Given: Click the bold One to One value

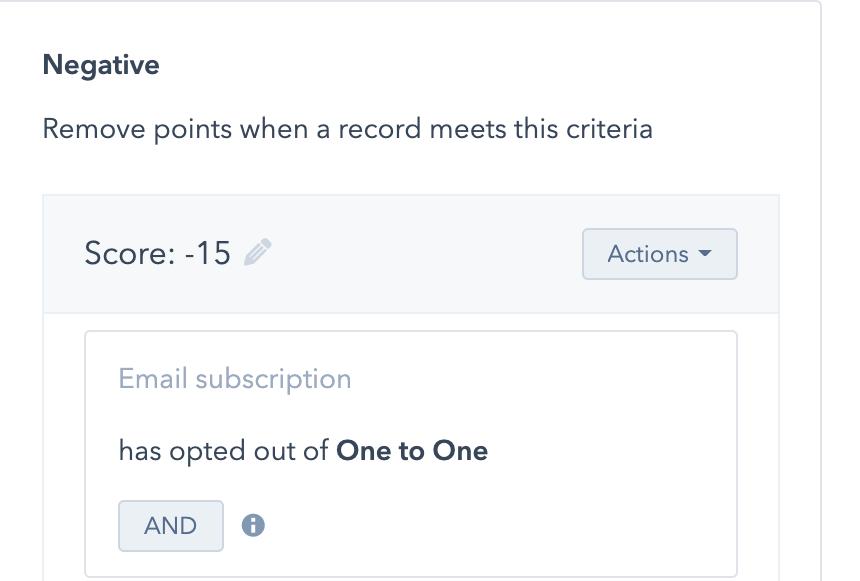Looking at the screenshot, I should point(412,451).
